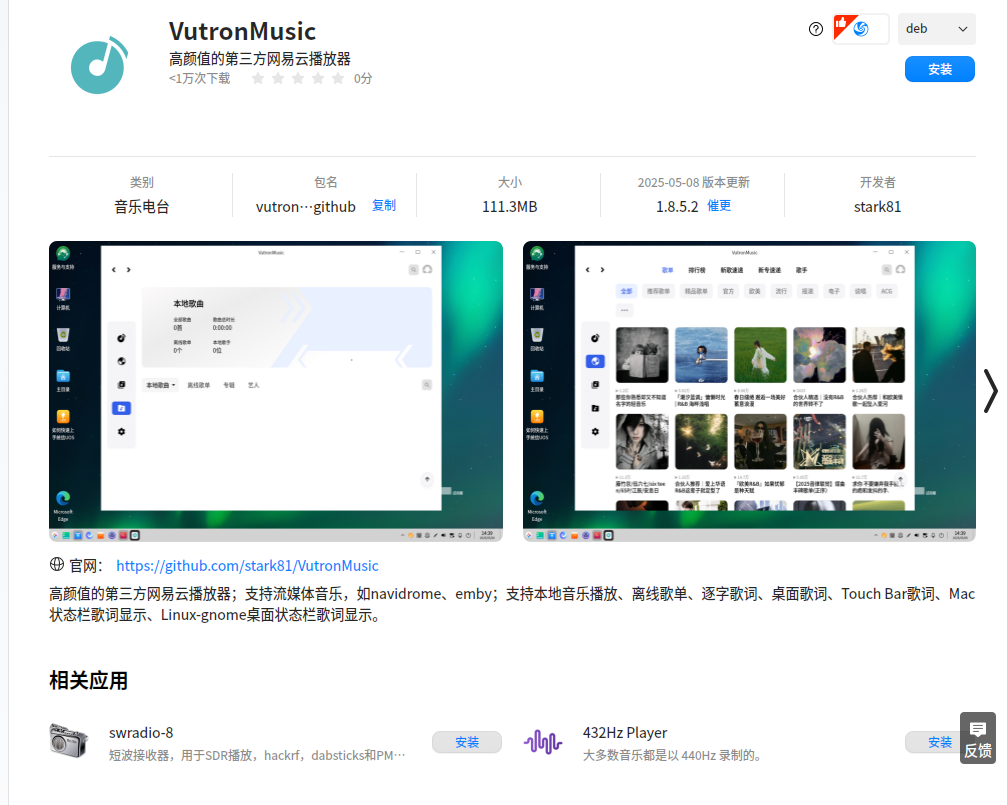Click the 反馈 feedback chat button

pyautogui.click(x=977, y=738)
